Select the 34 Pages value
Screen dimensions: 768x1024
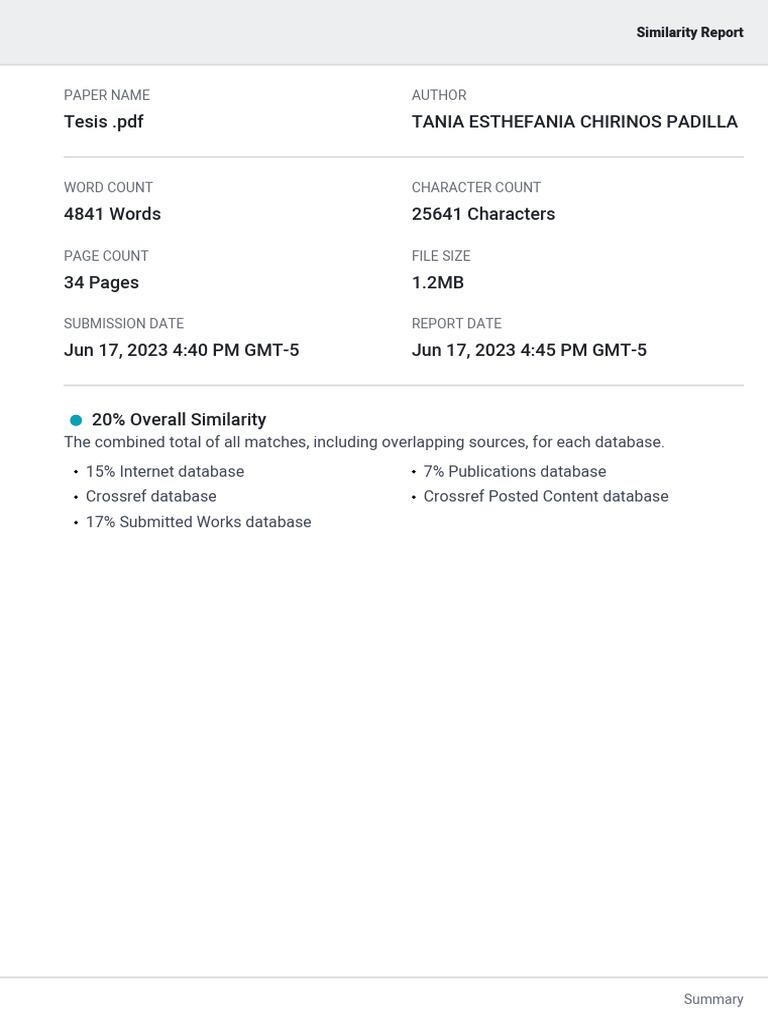101,282
